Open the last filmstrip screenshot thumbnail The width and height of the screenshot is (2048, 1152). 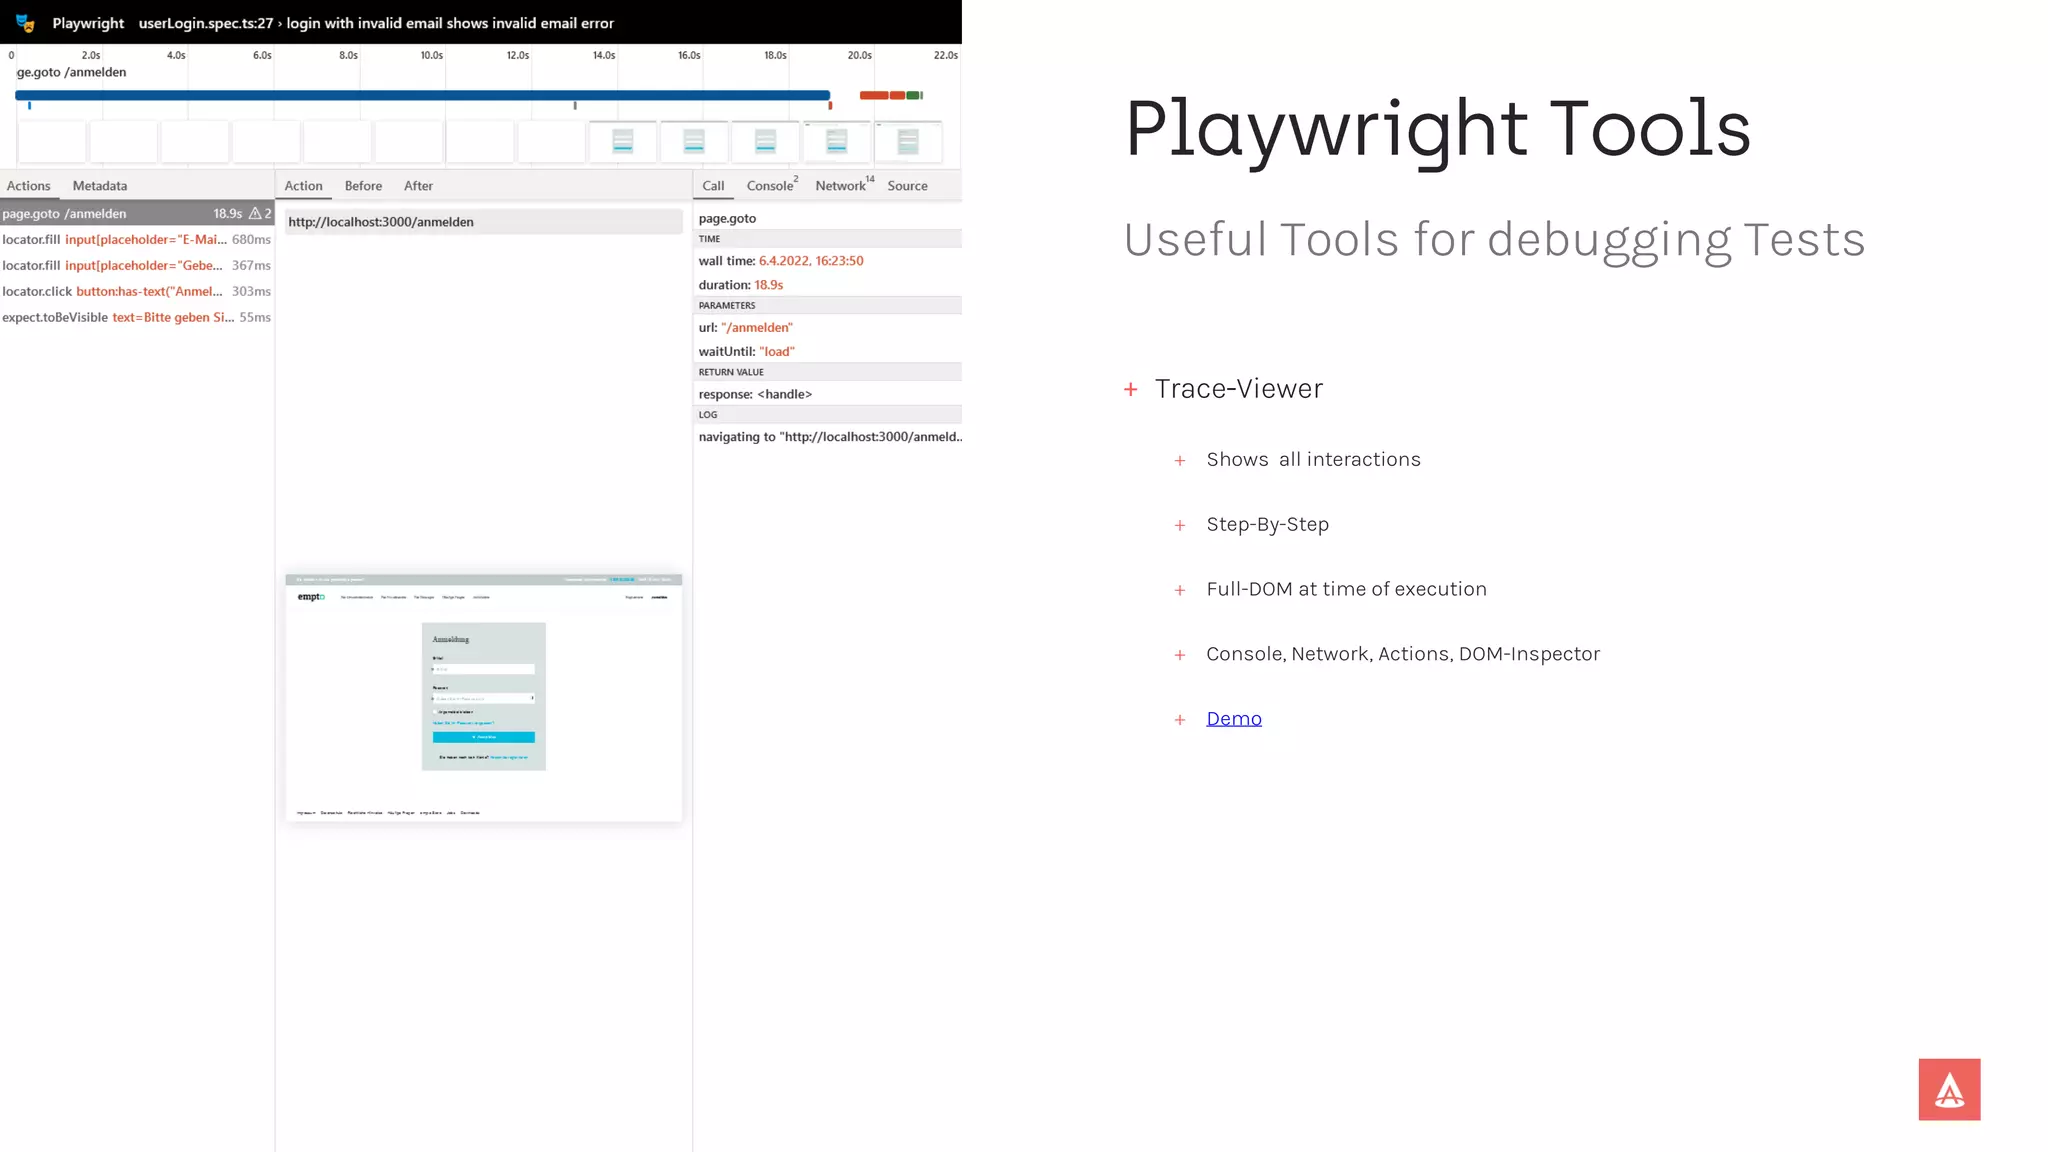coord(908,141)
